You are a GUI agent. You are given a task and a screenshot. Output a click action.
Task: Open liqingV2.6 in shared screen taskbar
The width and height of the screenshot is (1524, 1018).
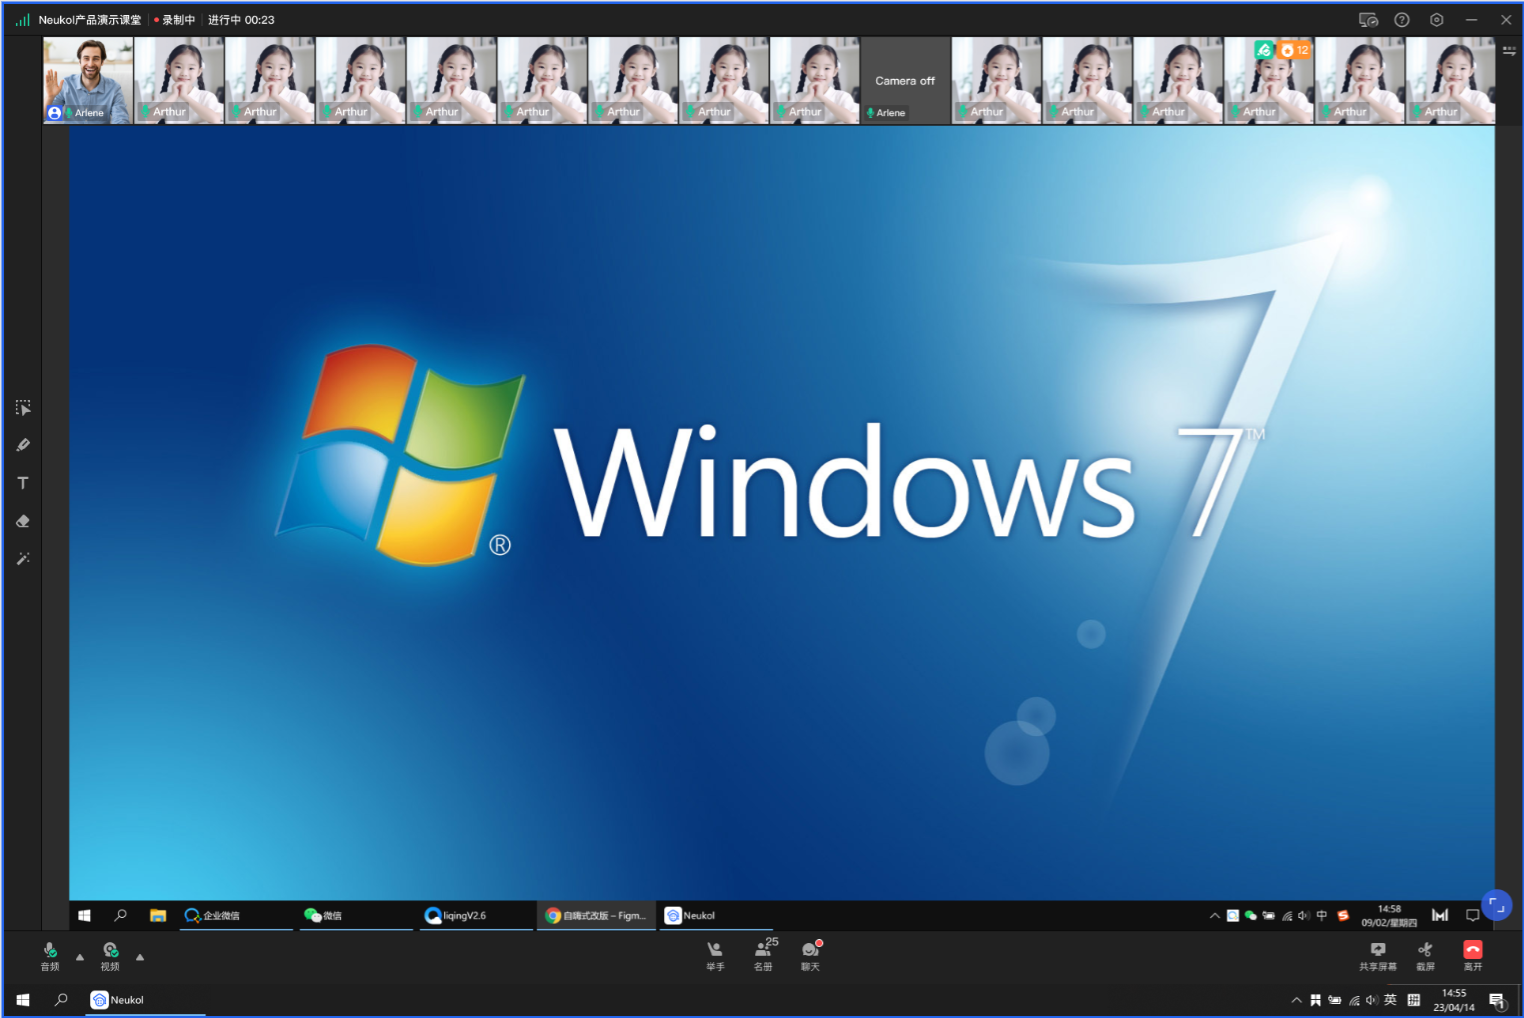477,915
